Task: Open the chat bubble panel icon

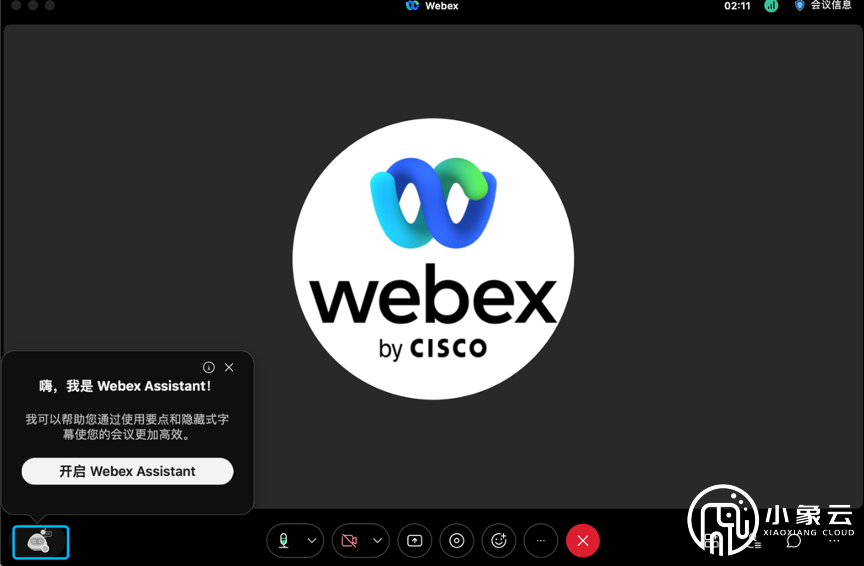Action: point(793,541)
